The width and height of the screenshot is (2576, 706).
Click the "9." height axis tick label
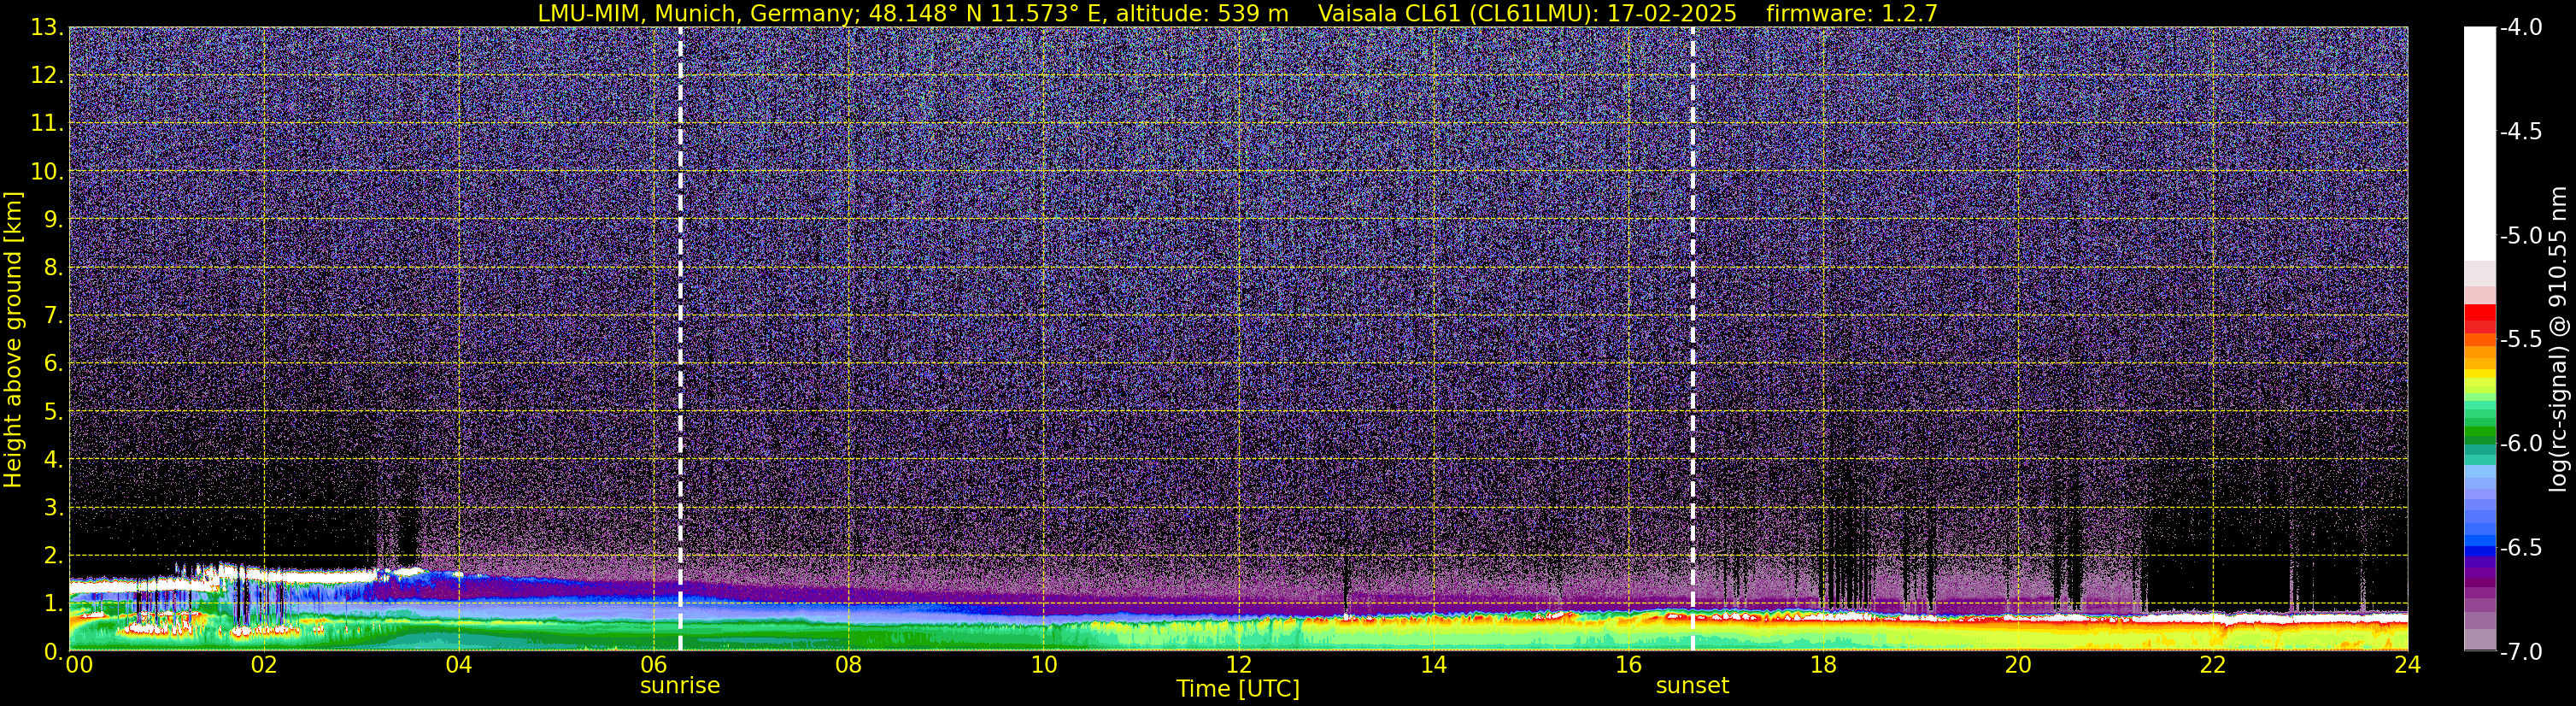pos(53,220)
